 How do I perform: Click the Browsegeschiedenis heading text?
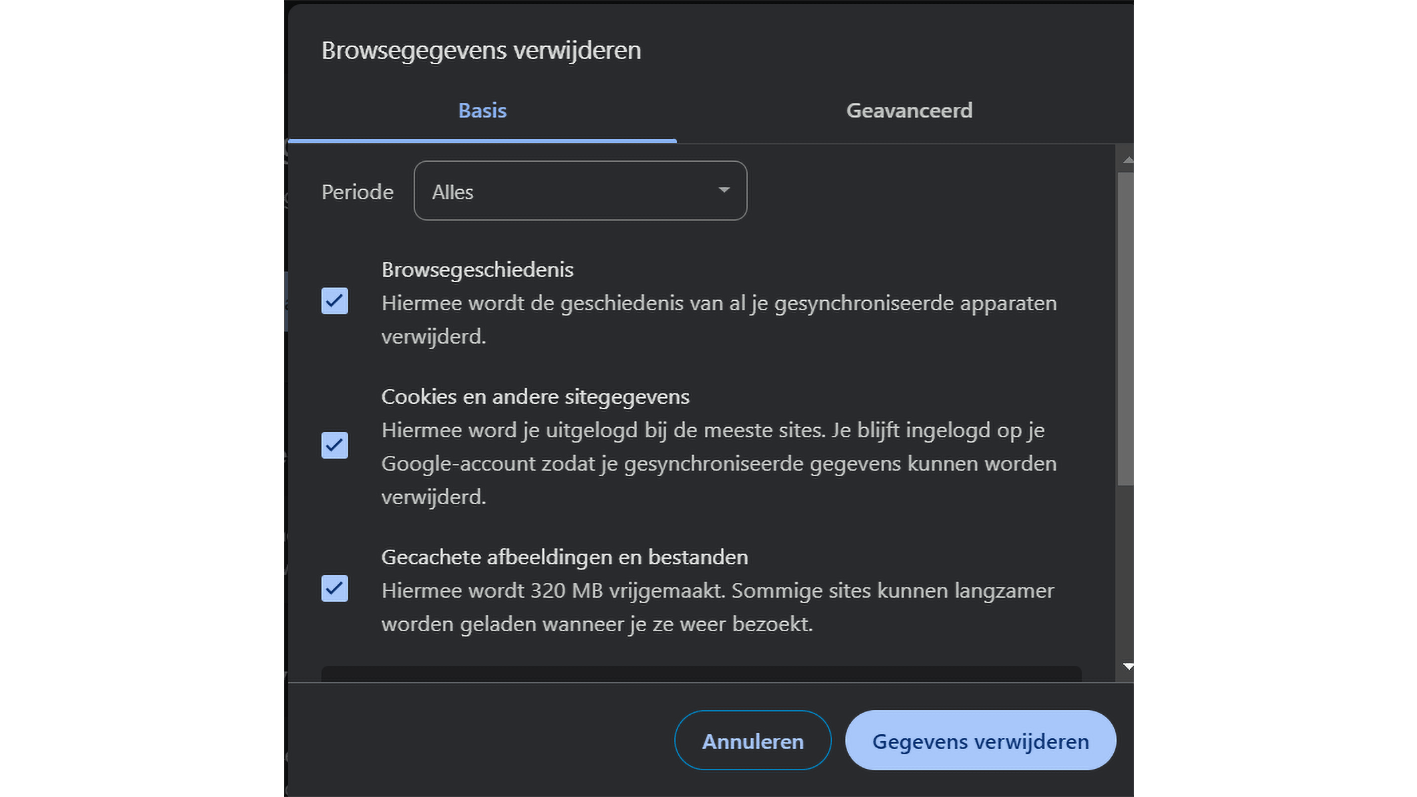coord(477,270)
